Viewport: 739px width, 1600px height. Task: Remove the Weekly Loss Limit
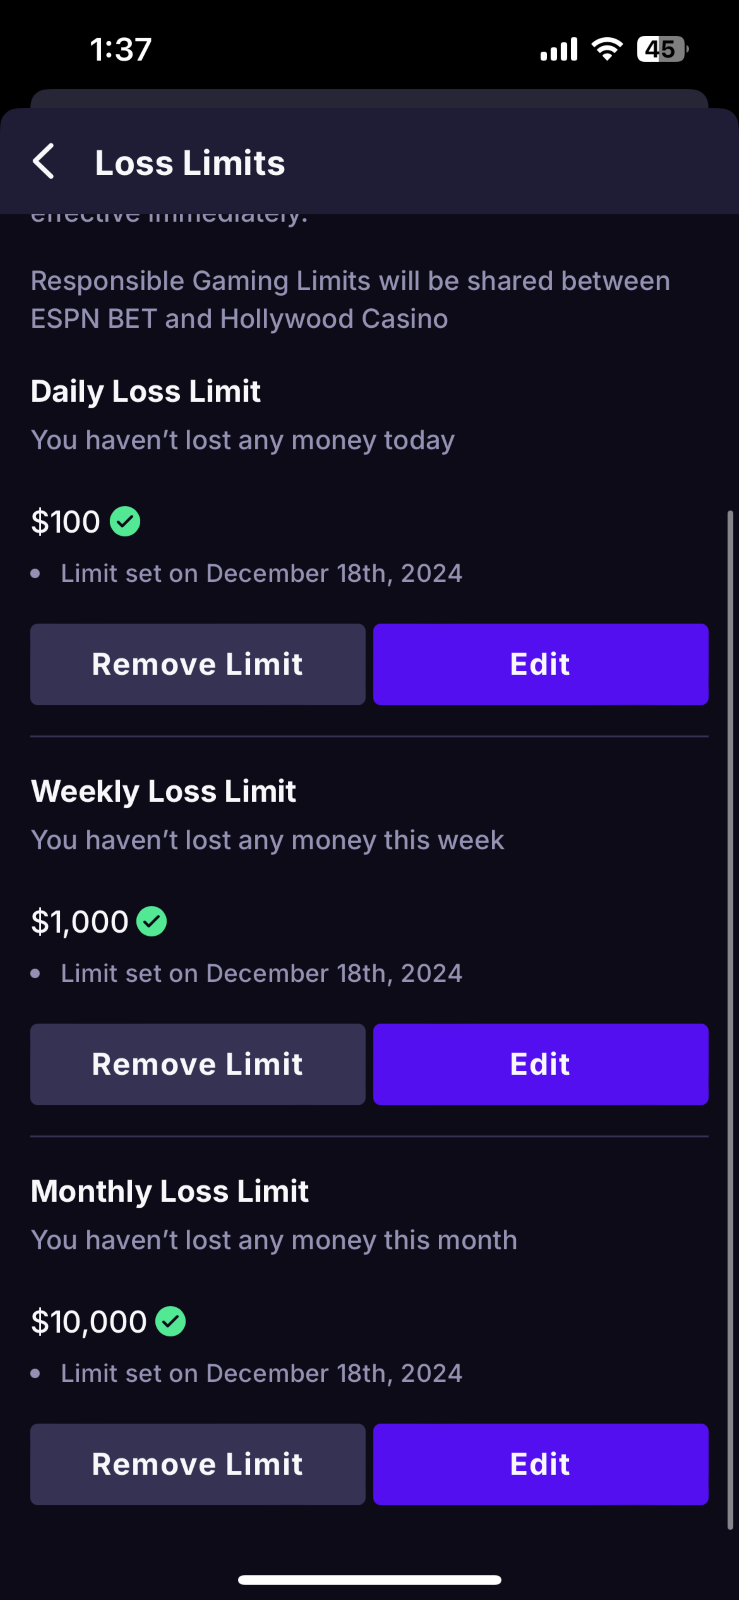tap(198, 1064)
